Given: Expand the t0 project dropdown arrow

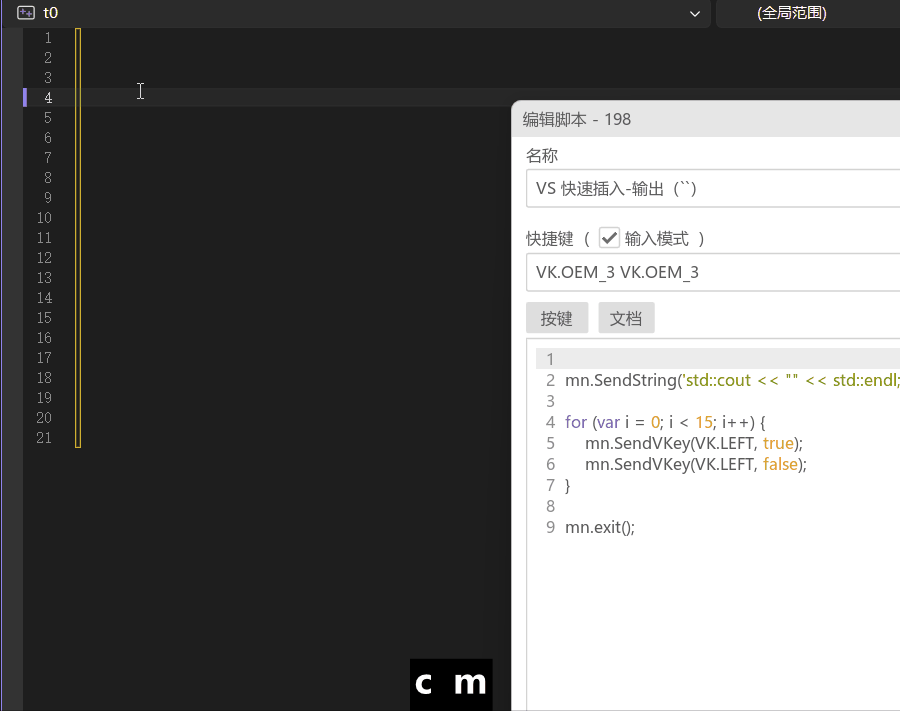Looking at the screenshot, I should pyautogui.click(x=695, y=13).
